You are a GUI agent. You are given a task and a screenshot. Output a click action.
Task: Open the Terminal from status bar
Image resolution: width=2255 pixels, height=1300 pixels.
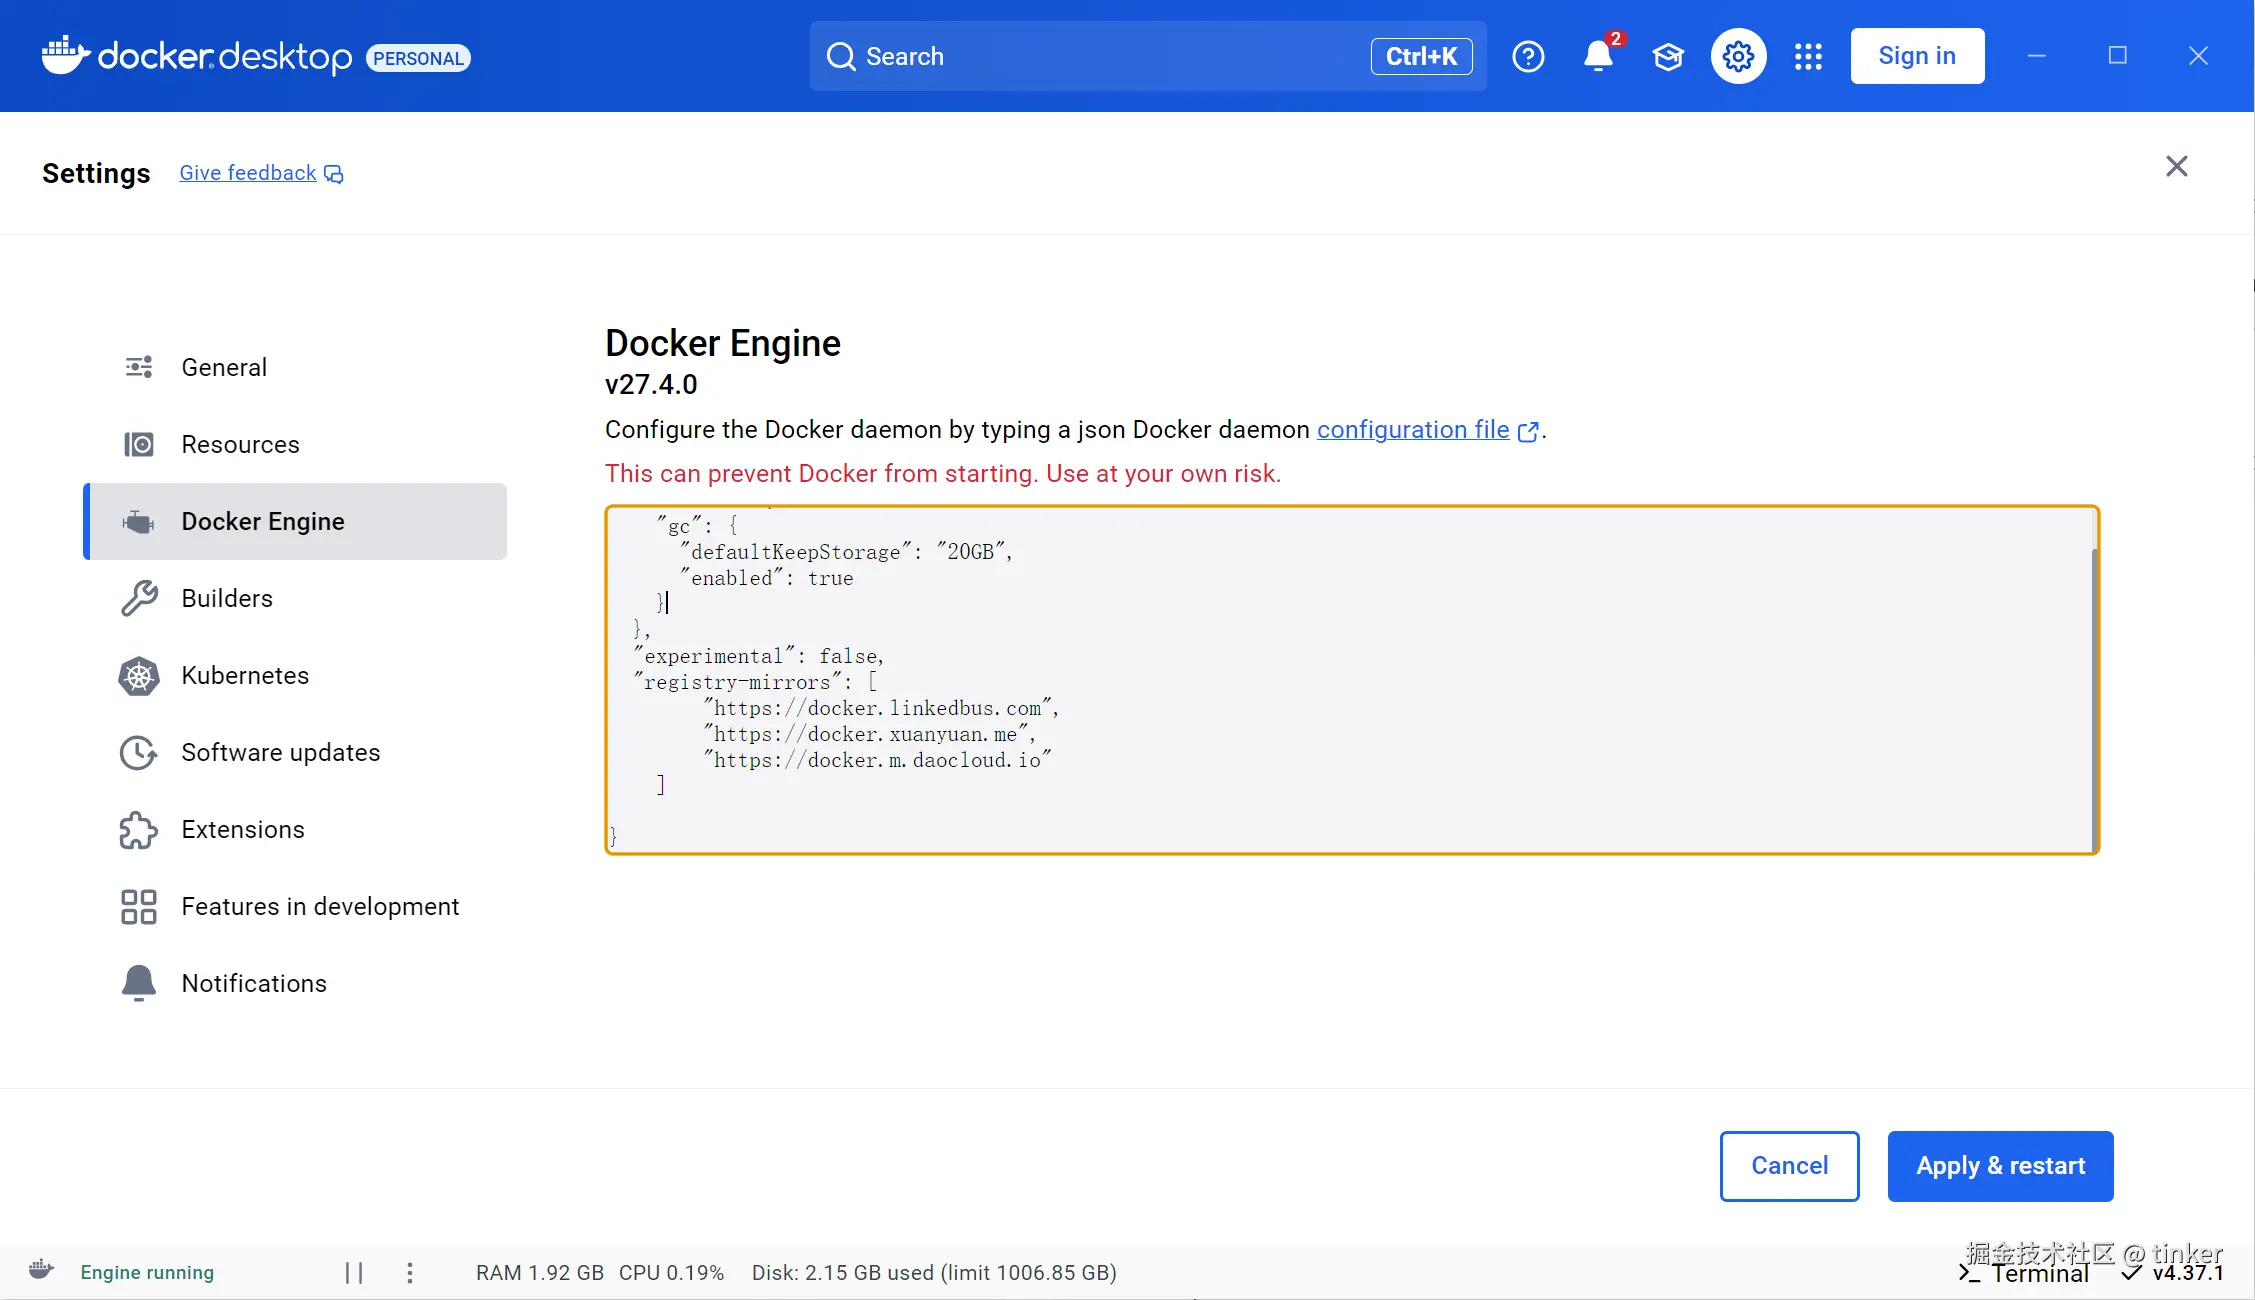pyautogui.click(x=2025, y=1274)
